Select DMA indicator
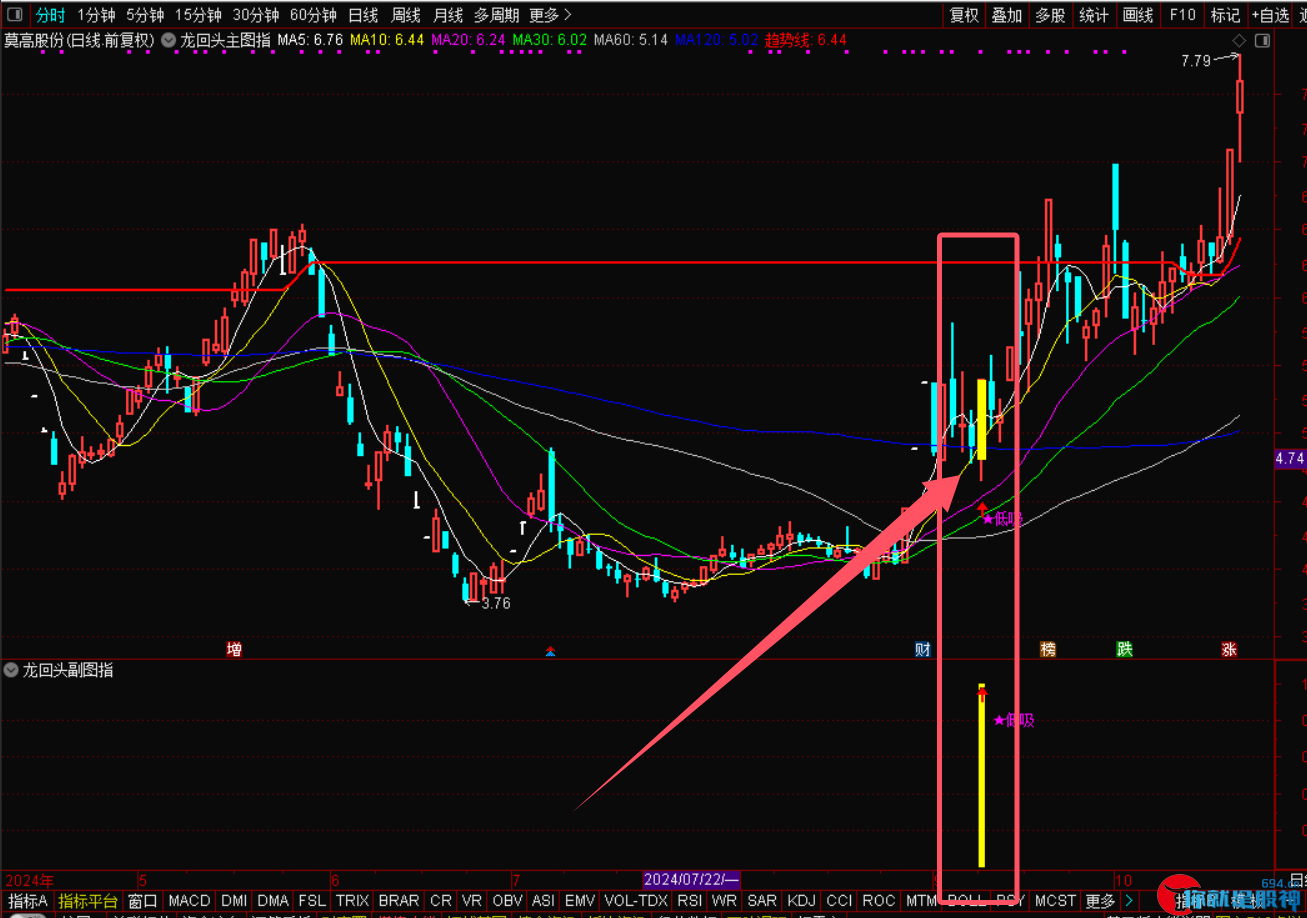Screen dimensions: 1307x918 click(x=273, y=901)
